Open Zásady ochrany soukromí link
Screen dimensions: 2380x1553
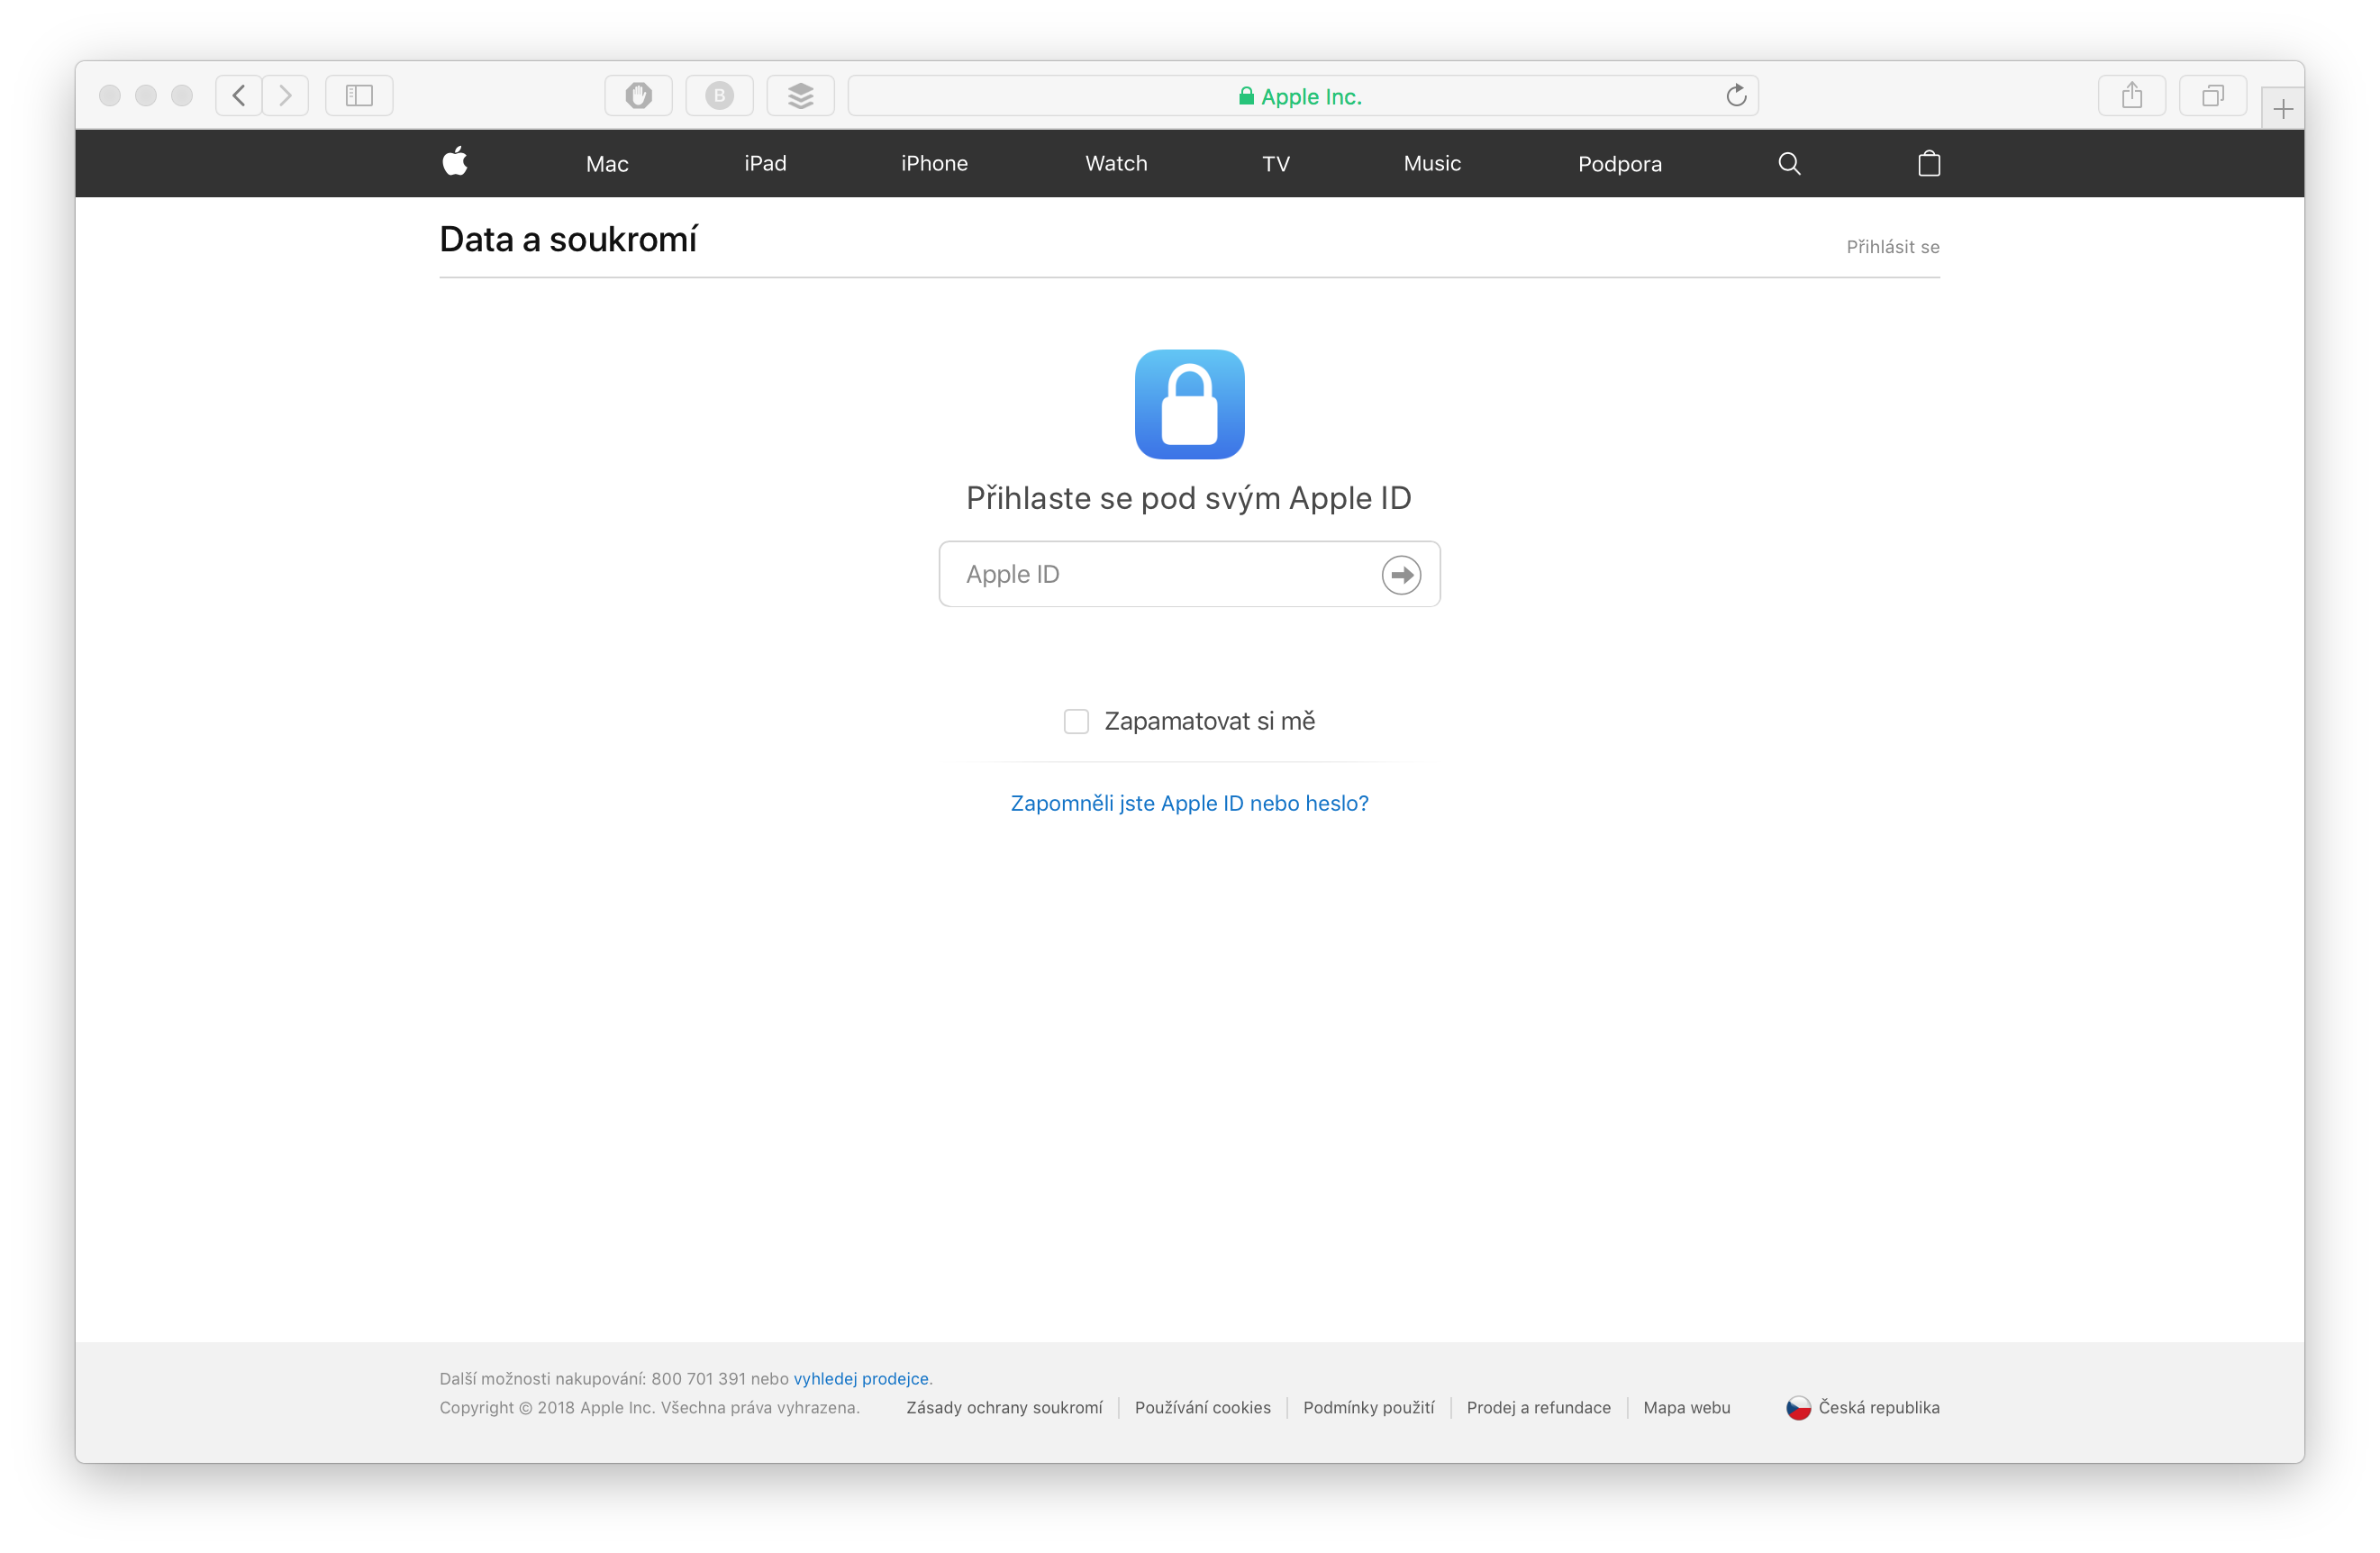coord(1003,1407)
